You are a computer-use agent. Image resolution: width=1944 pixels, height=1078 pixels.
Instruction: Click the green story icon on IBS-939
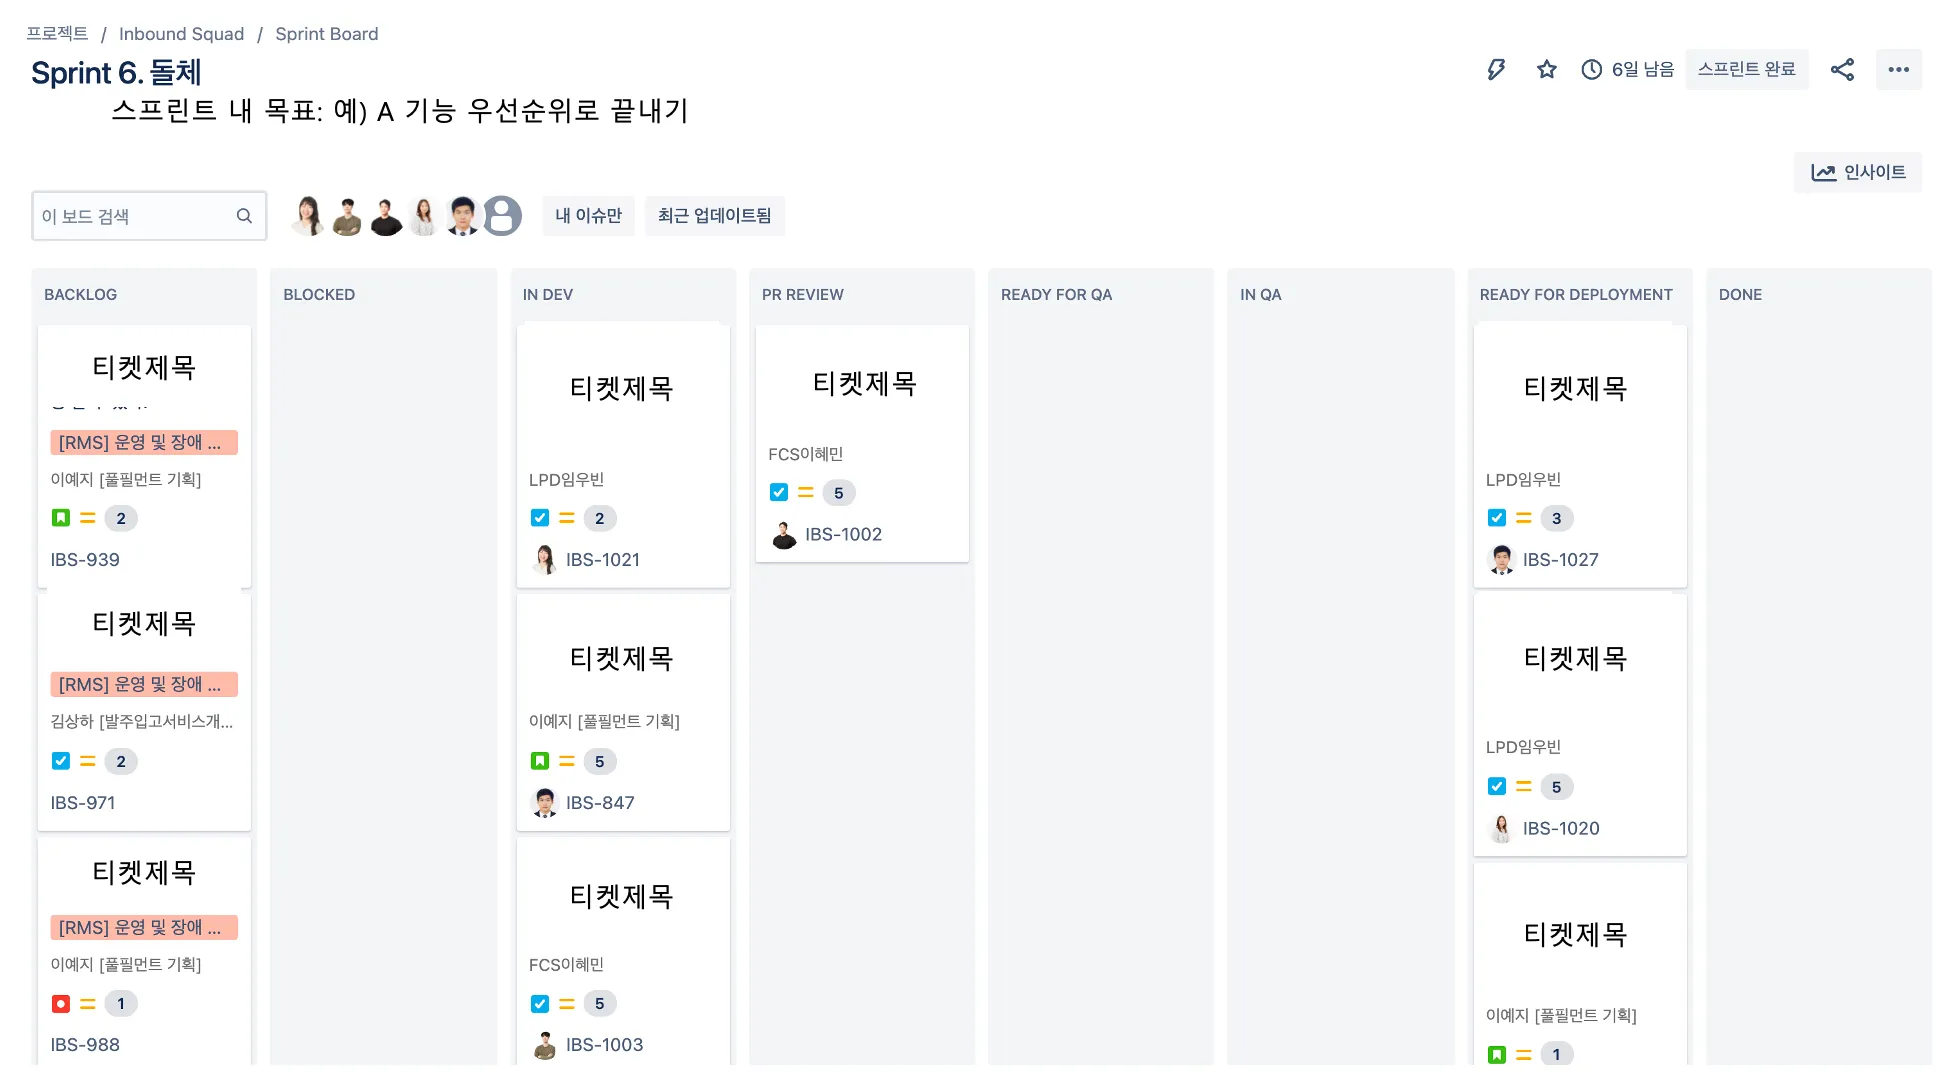[61, 518]
